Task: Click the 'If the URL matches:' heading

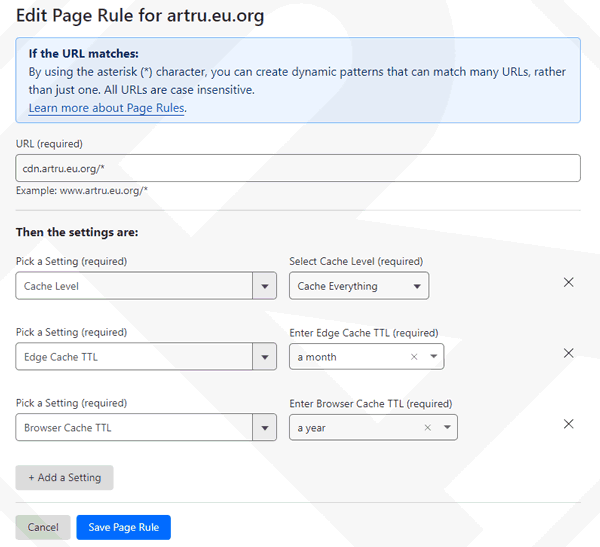Action: [x=83, y=54]
